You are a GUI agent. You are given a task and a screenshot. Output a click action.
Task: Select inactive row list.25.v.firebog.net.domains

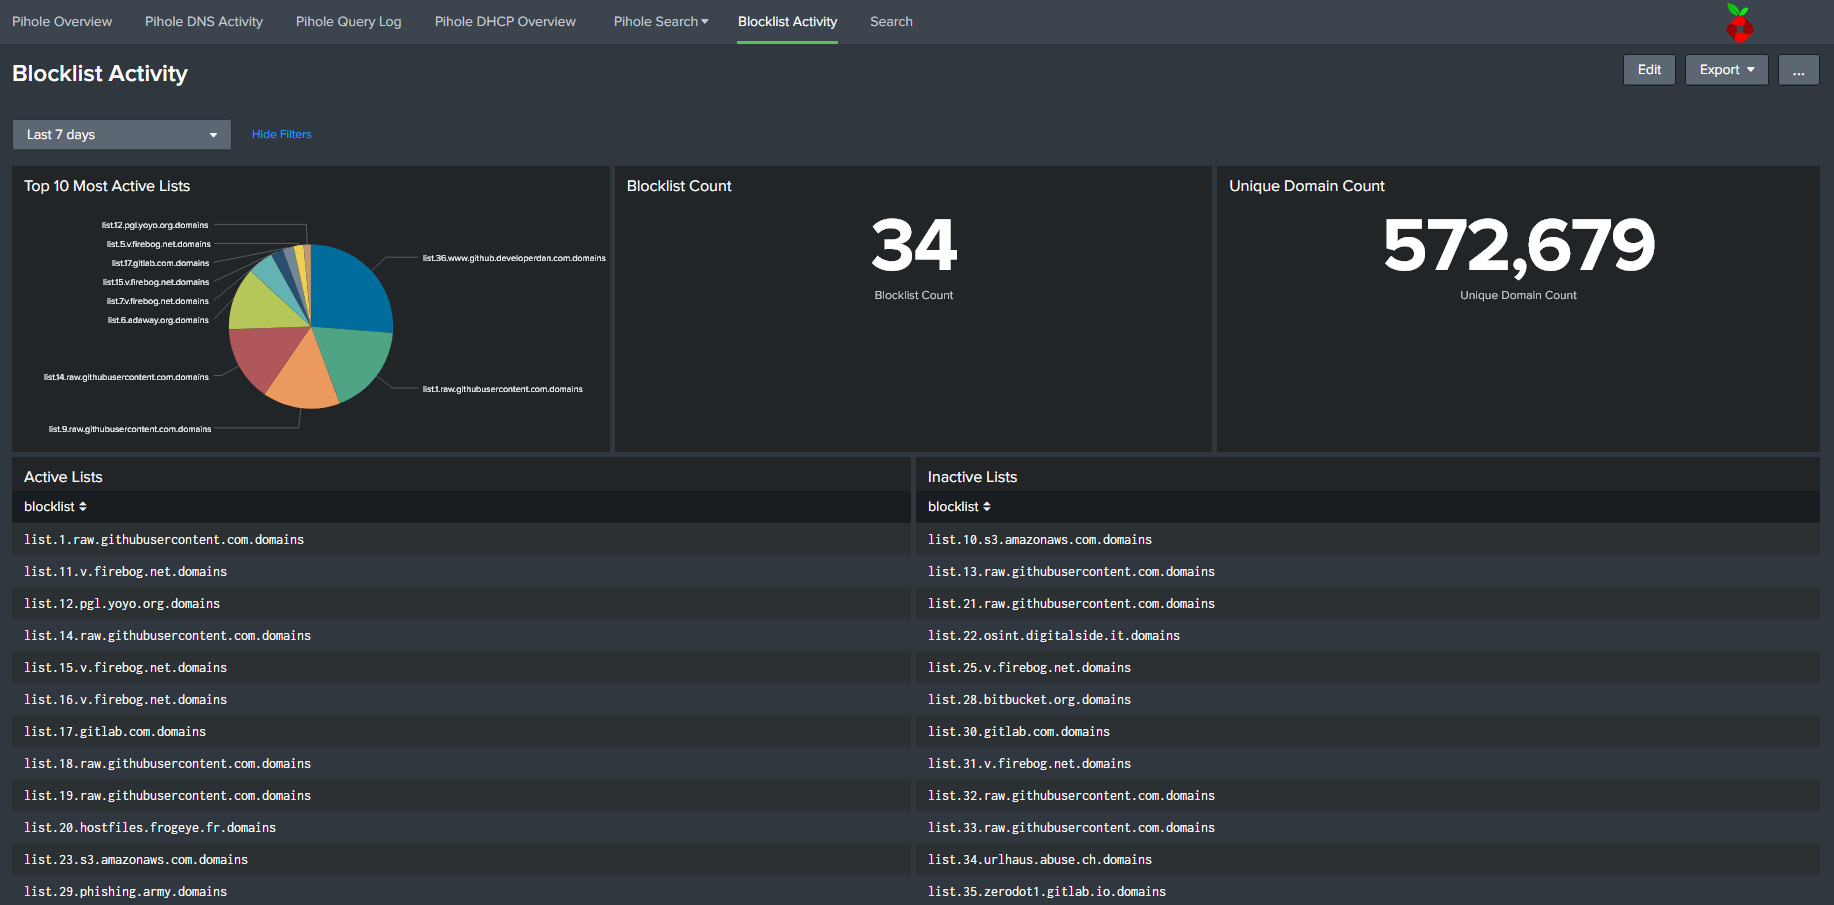(1368, 667)
